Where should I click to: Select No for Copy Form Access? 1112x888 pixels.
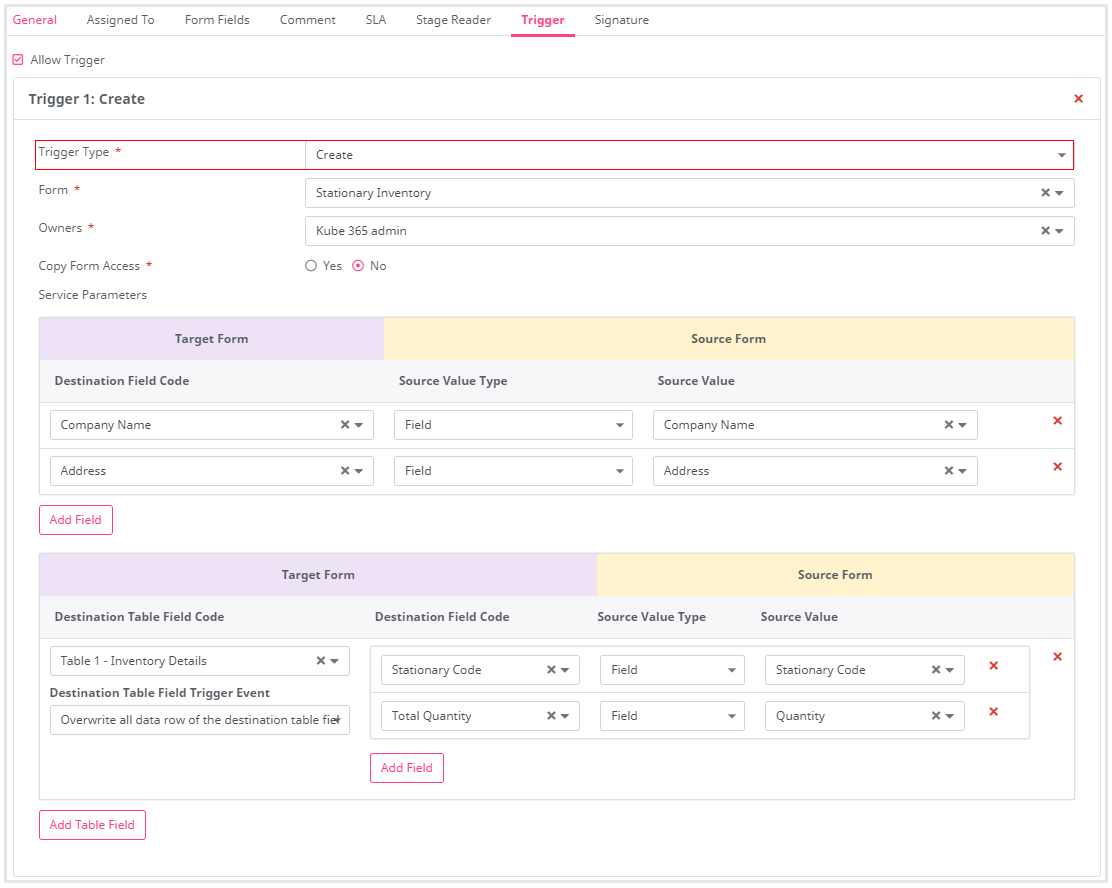point(358,266)
